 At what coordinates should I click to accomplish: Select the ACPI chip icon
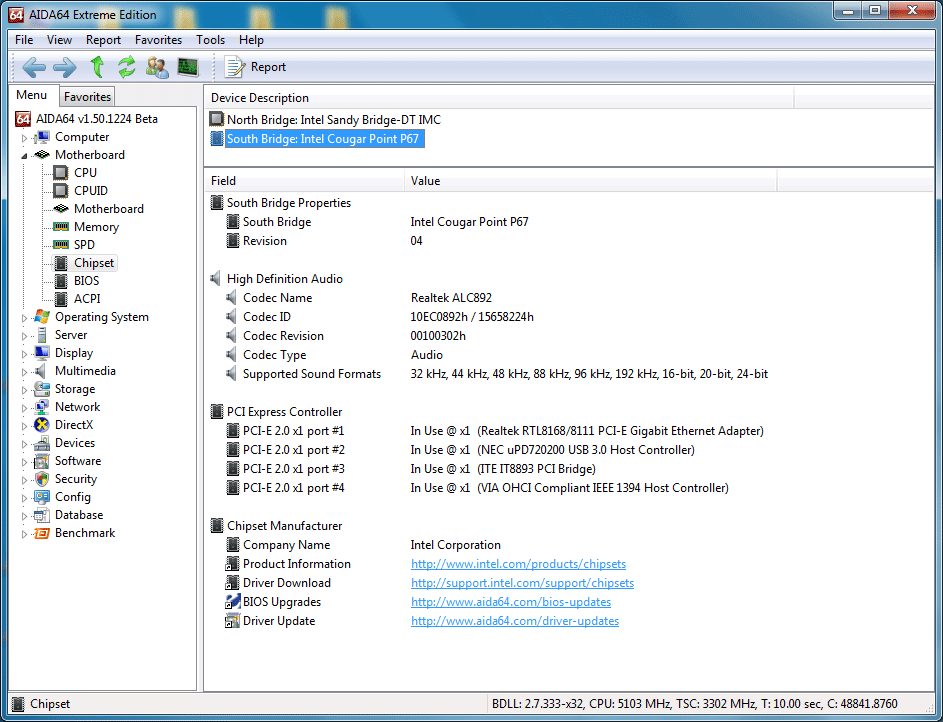[61, 299]
